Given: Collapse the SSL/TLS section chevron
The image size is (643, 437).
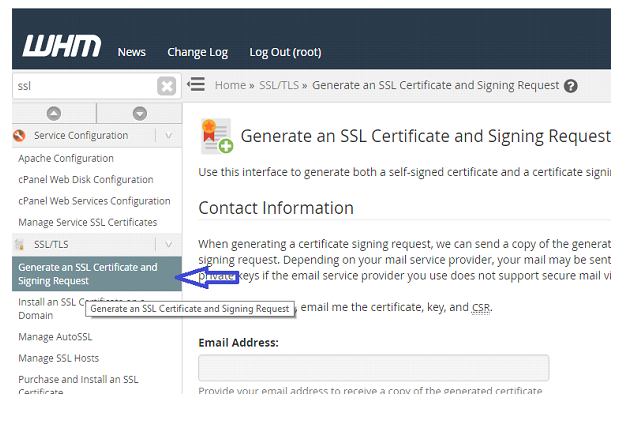Looking at the screenshot, I should [168, 245].
